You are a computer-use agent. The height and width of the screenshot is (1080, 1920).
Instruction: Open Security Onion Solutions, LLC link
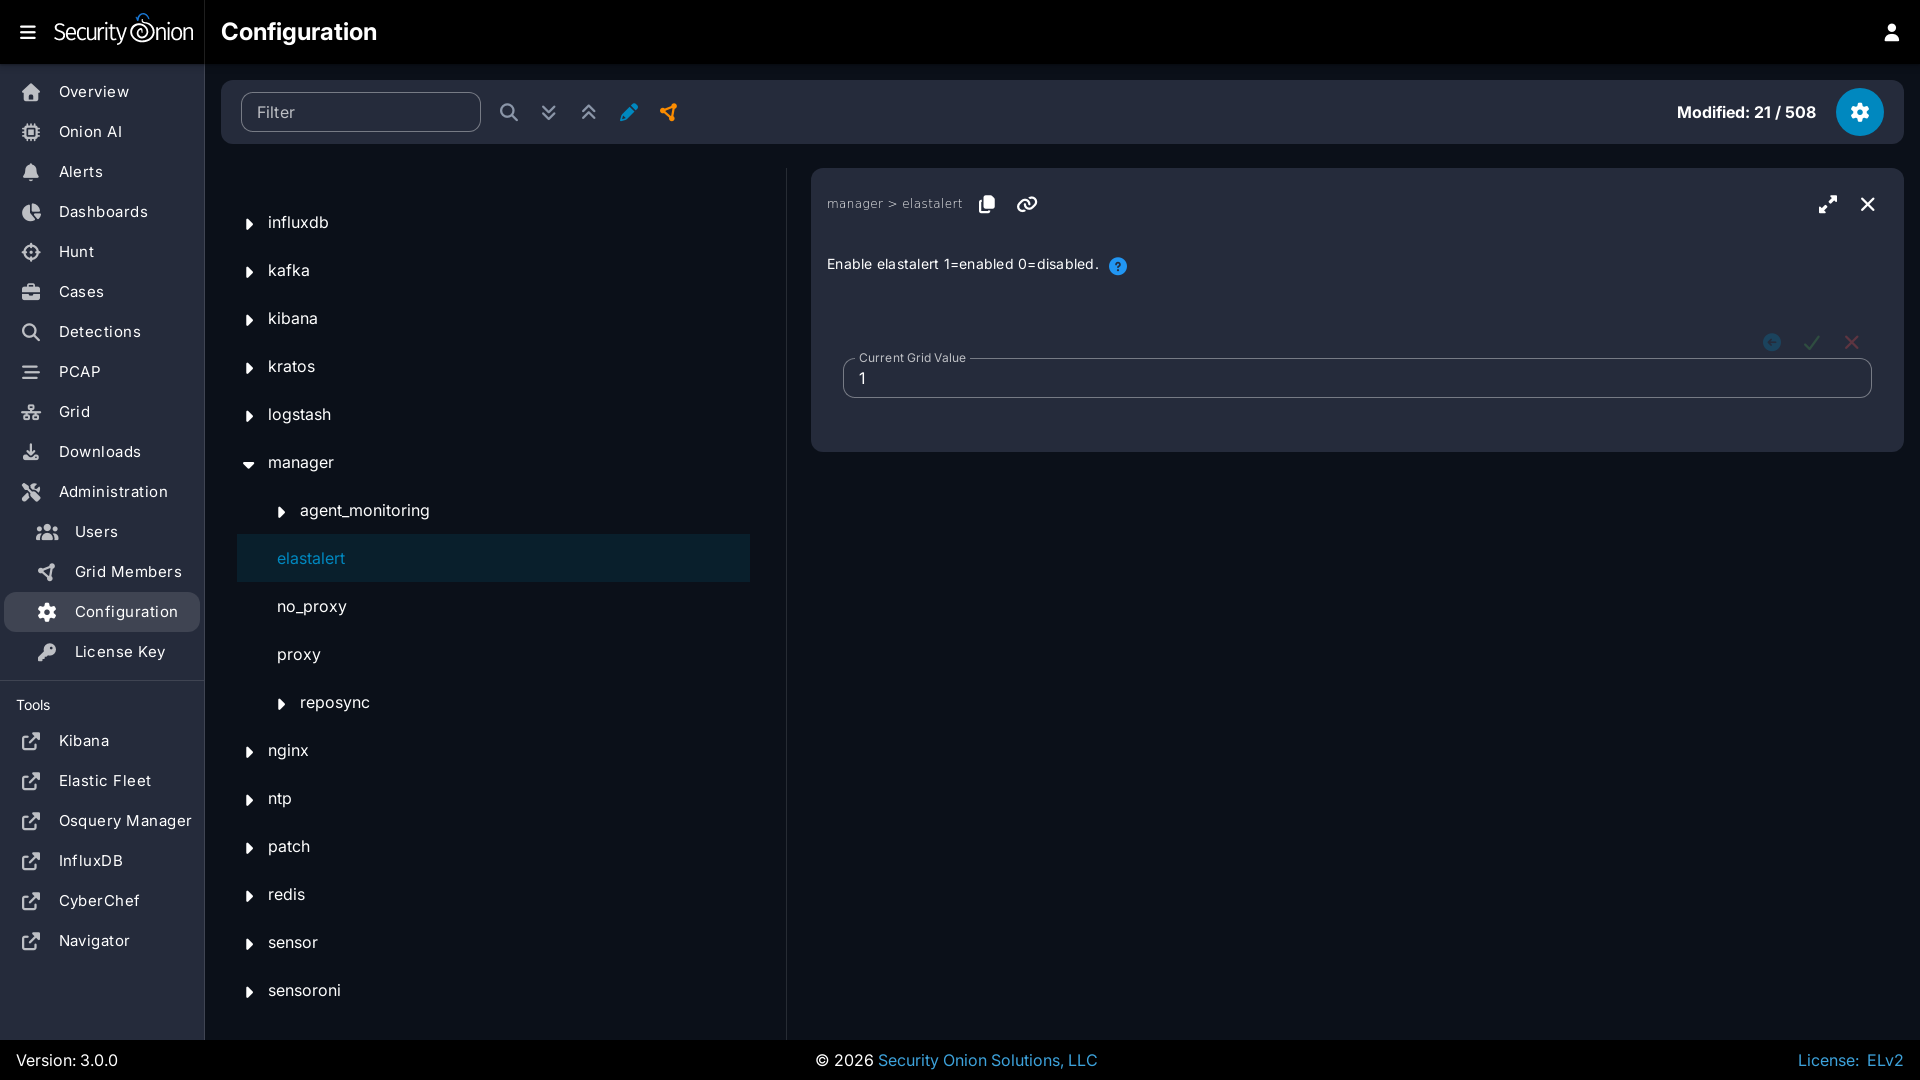coord(987,1060)
